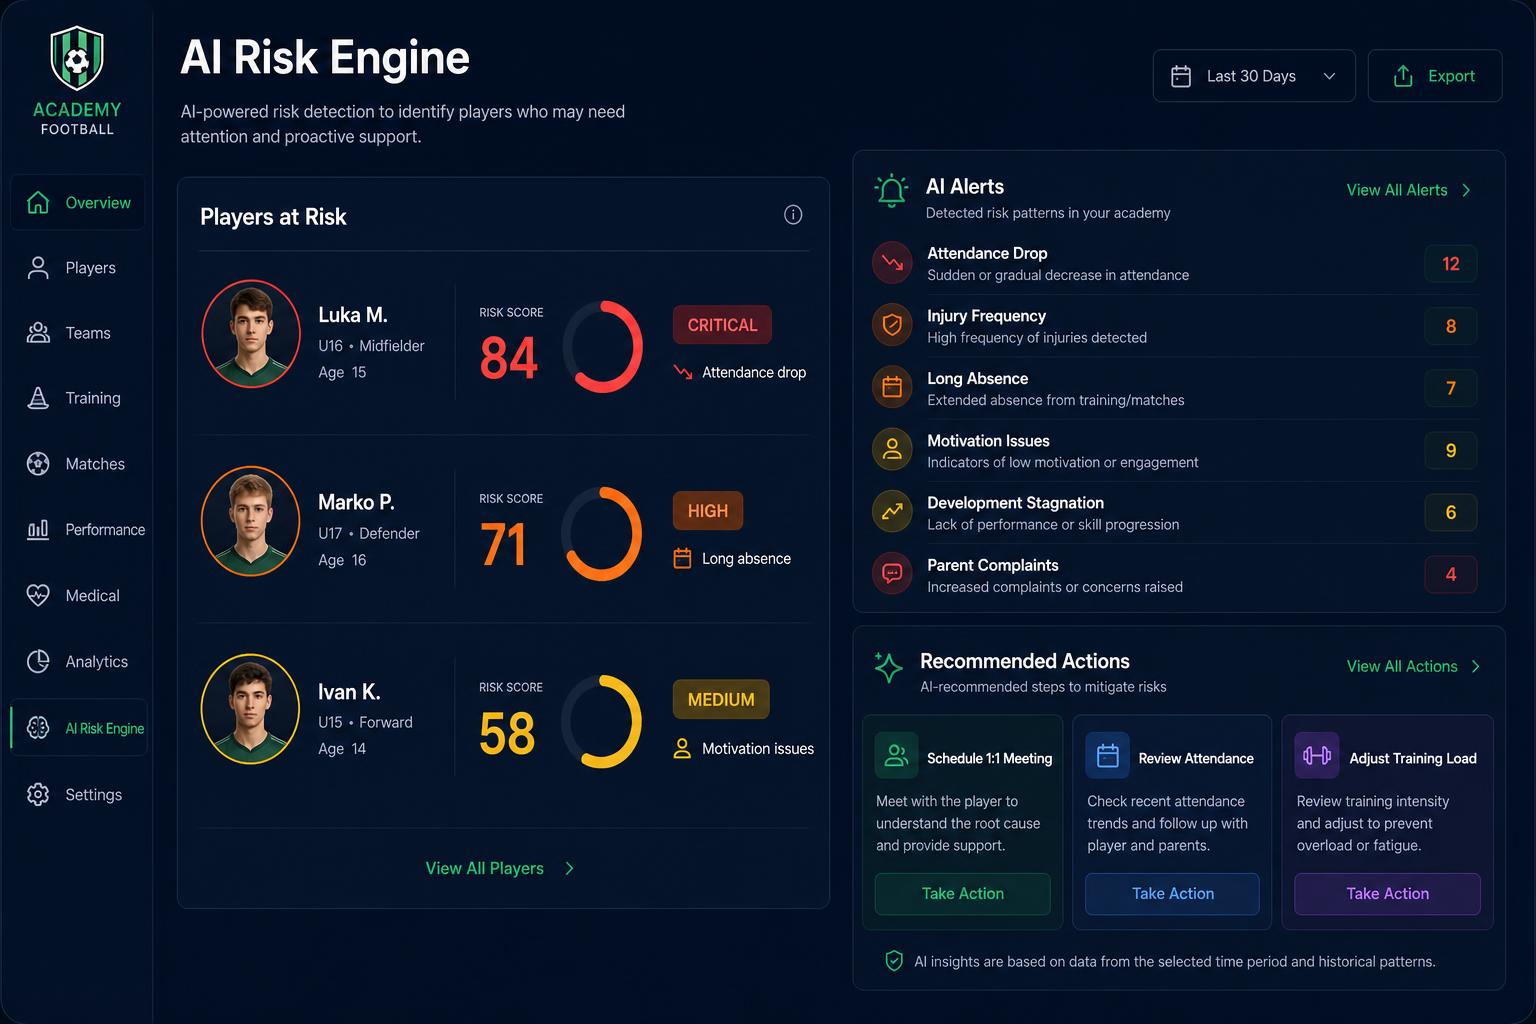Open the Last 30 Days dropdown
Viewport: 1536px width, 1024px height.
pyautogui.click(x=1254, y=76)
